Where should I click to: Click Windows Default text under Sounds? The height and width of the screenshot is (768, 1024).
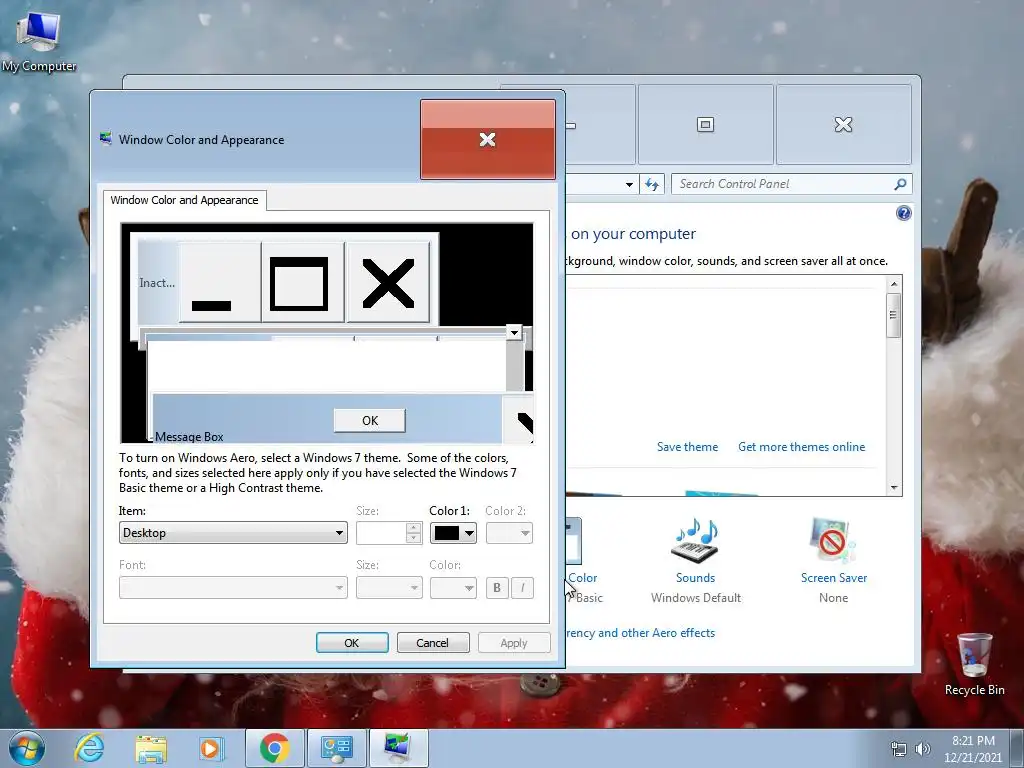tap(696, 598)
